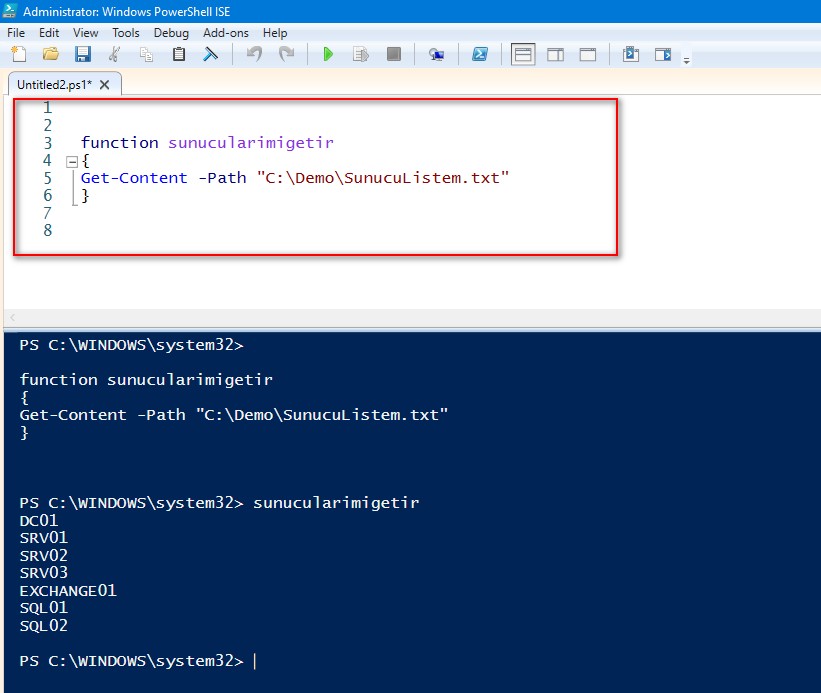This screenshot has width=821, height=693.
Task: Click the New Script icon
Action: pos(18,55)
